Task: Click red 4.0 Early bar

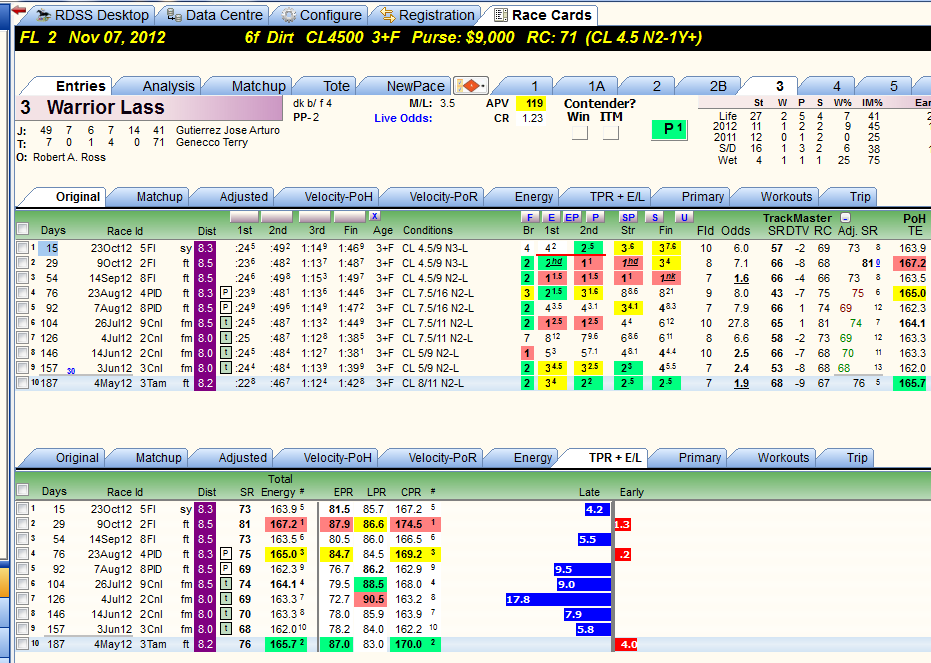Action: click(x=626, y=645)
